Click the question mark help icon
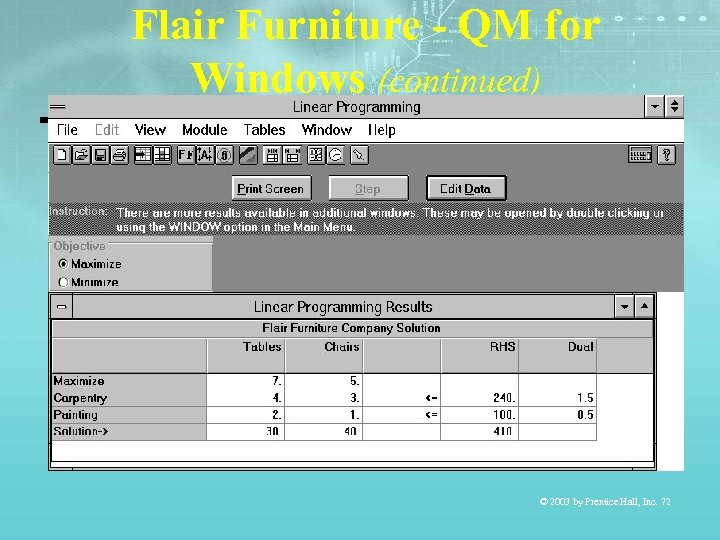720x540 pixels. [x=666, y=155]
